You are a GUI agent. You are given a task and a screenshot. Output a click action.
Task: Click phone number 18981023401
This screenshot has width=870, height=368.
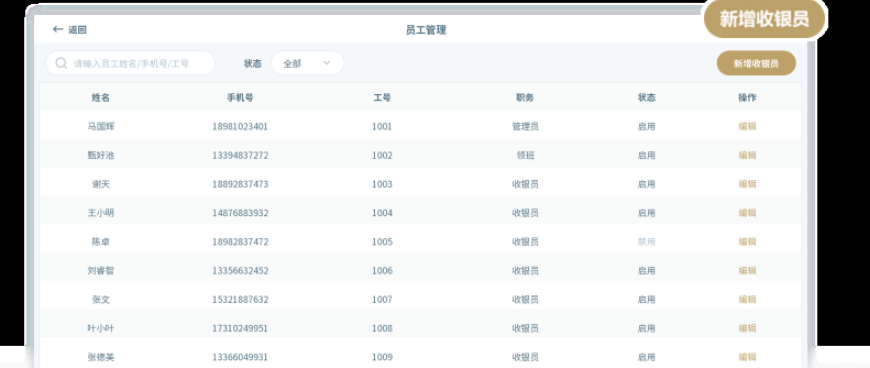click(x=240, y=127)
